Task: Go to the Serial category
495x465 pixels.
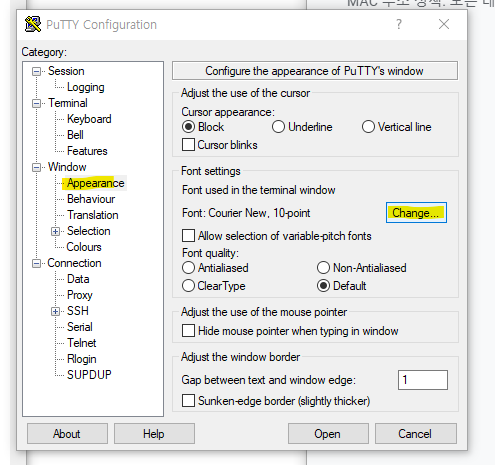Action: point(80,327)
